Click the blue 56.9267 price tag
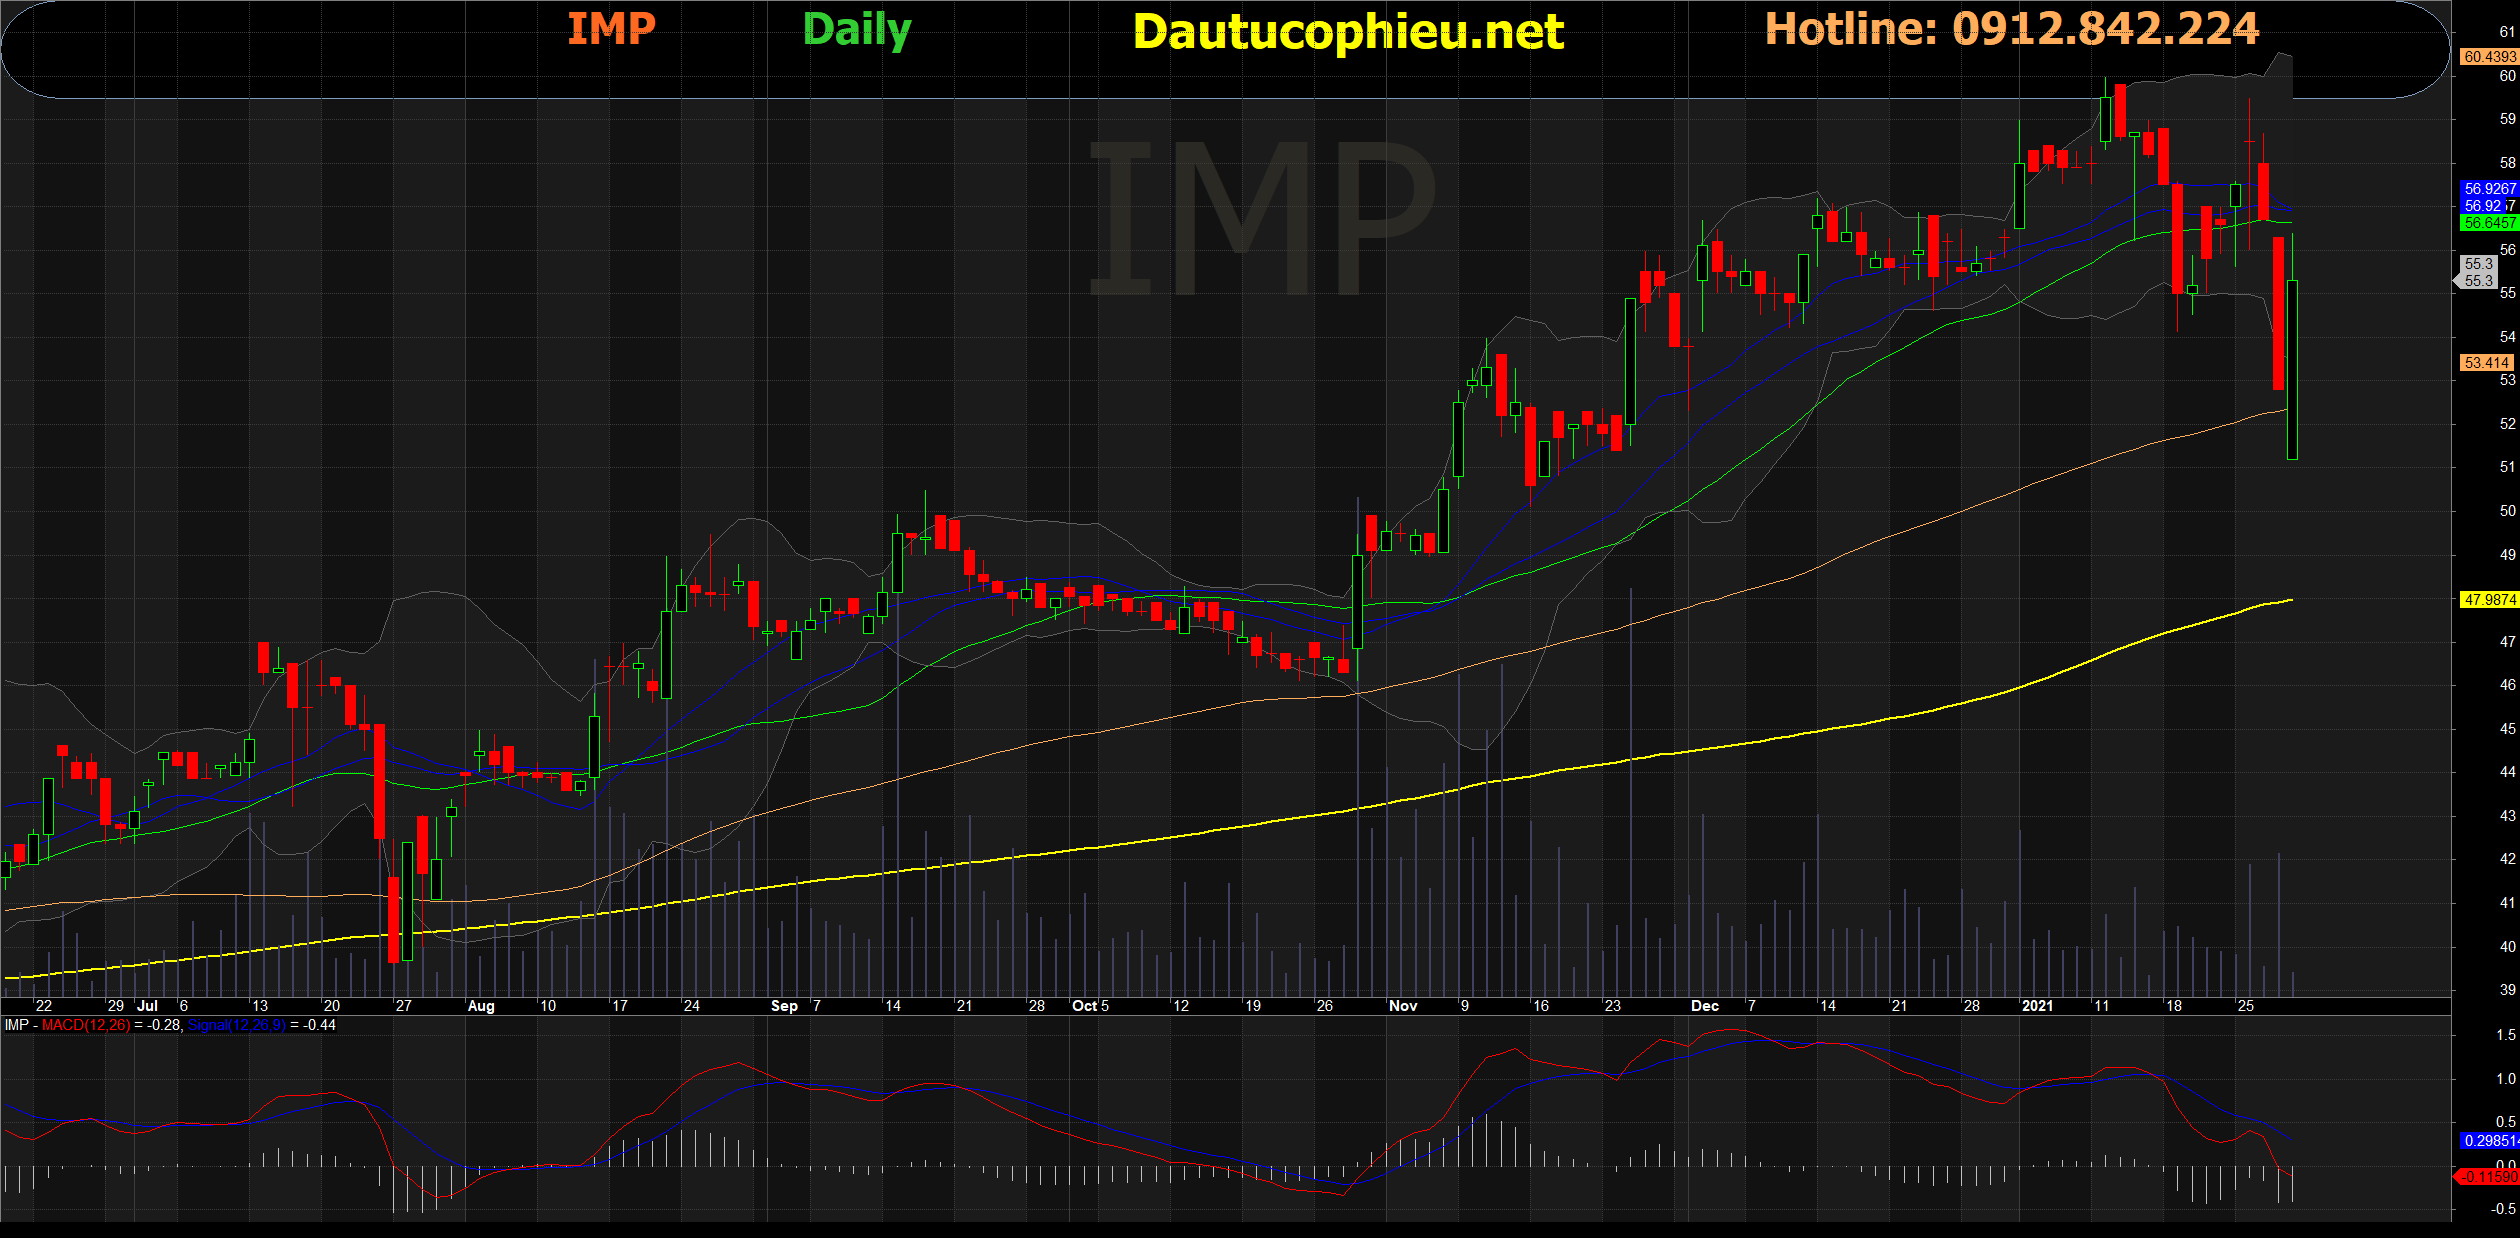The image size is (2520, 1238). coord(2488,188)
